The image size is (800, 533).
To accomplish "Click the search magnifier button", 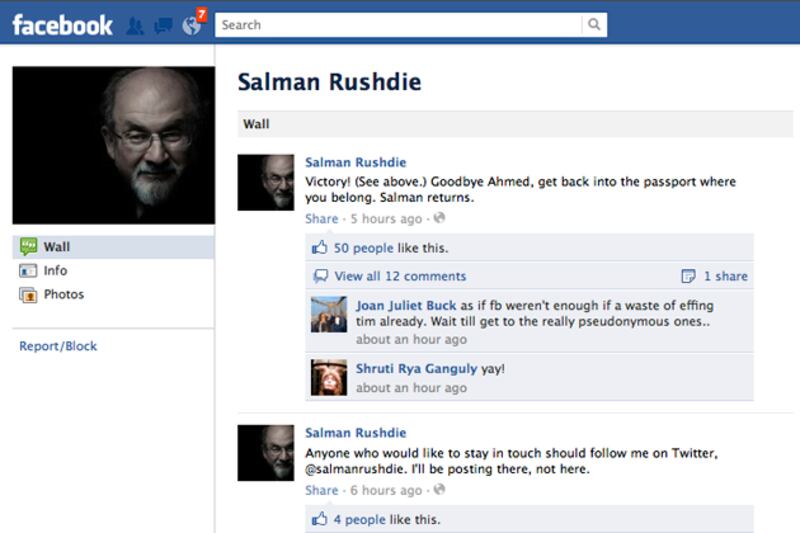I will coord(594,24).
